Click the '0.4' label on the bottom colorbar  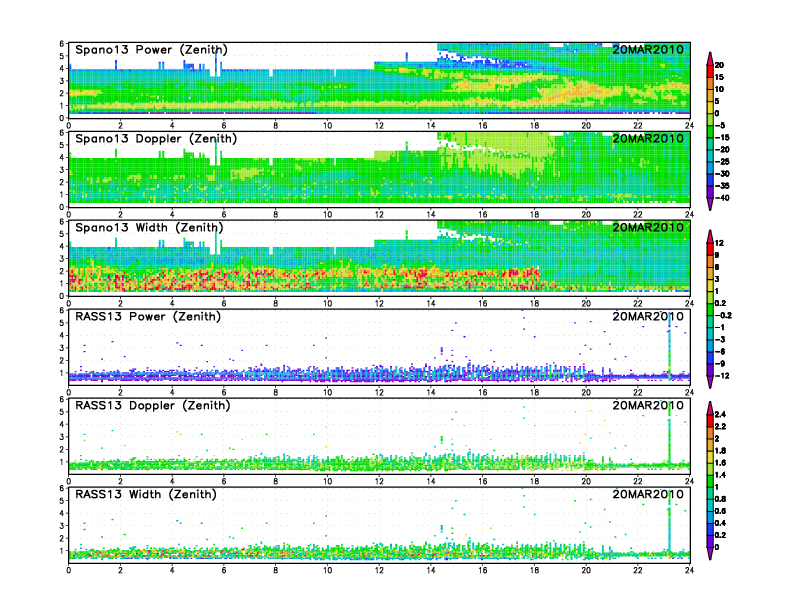tap(720, 523)
